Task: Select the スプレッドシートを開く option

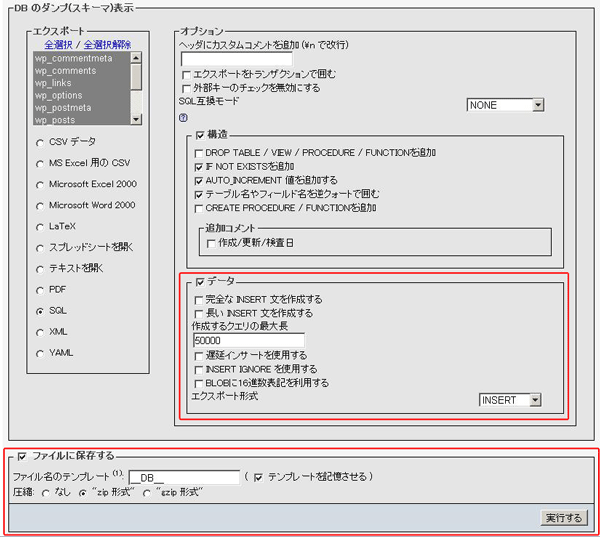Action: 40,248
